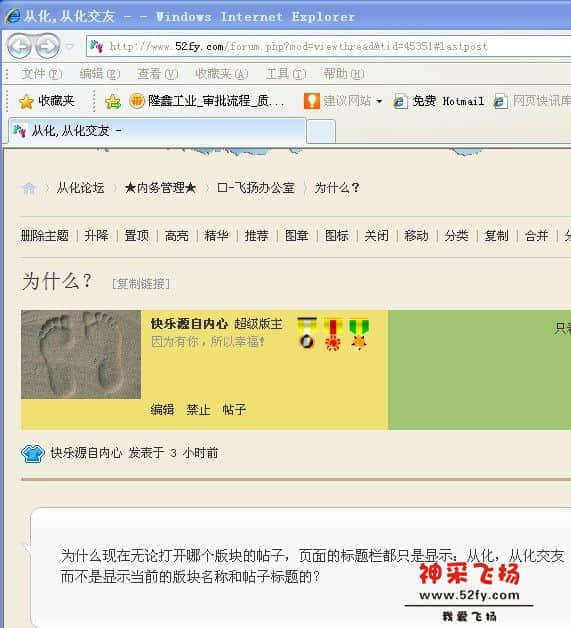Click the red-ribbon medal icon
This screenshot has width=571, height=628.
point(333,334)
